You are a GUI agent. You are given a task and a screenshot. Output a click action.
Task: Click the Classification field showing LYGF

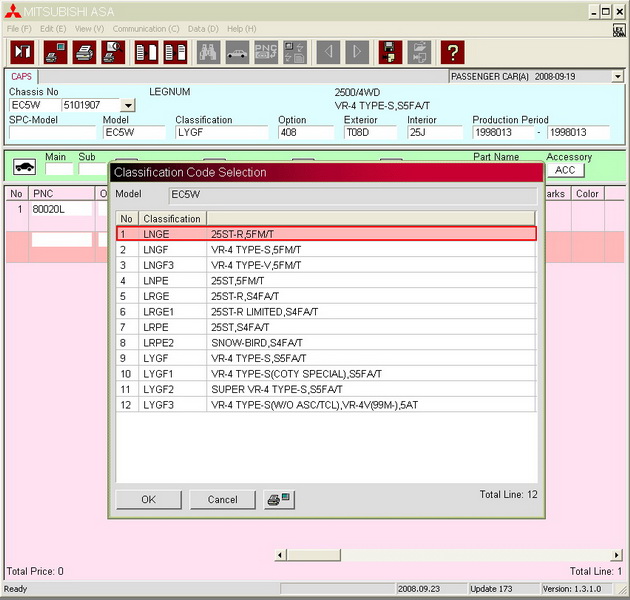point(222,132)
